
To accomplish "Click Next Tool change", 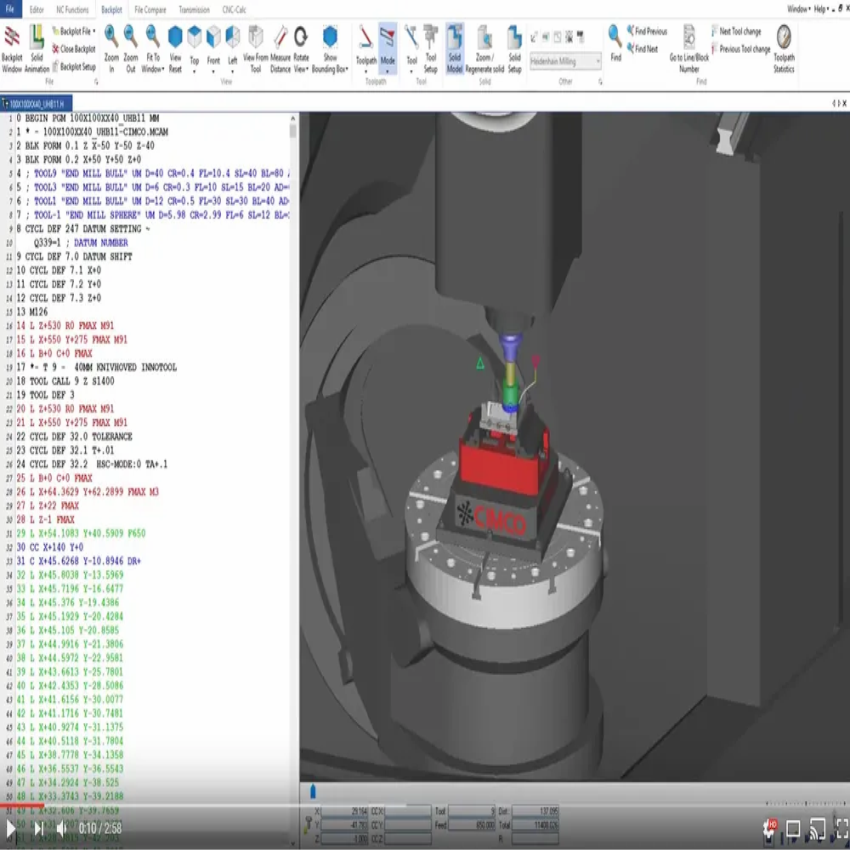I will (735, 32).
